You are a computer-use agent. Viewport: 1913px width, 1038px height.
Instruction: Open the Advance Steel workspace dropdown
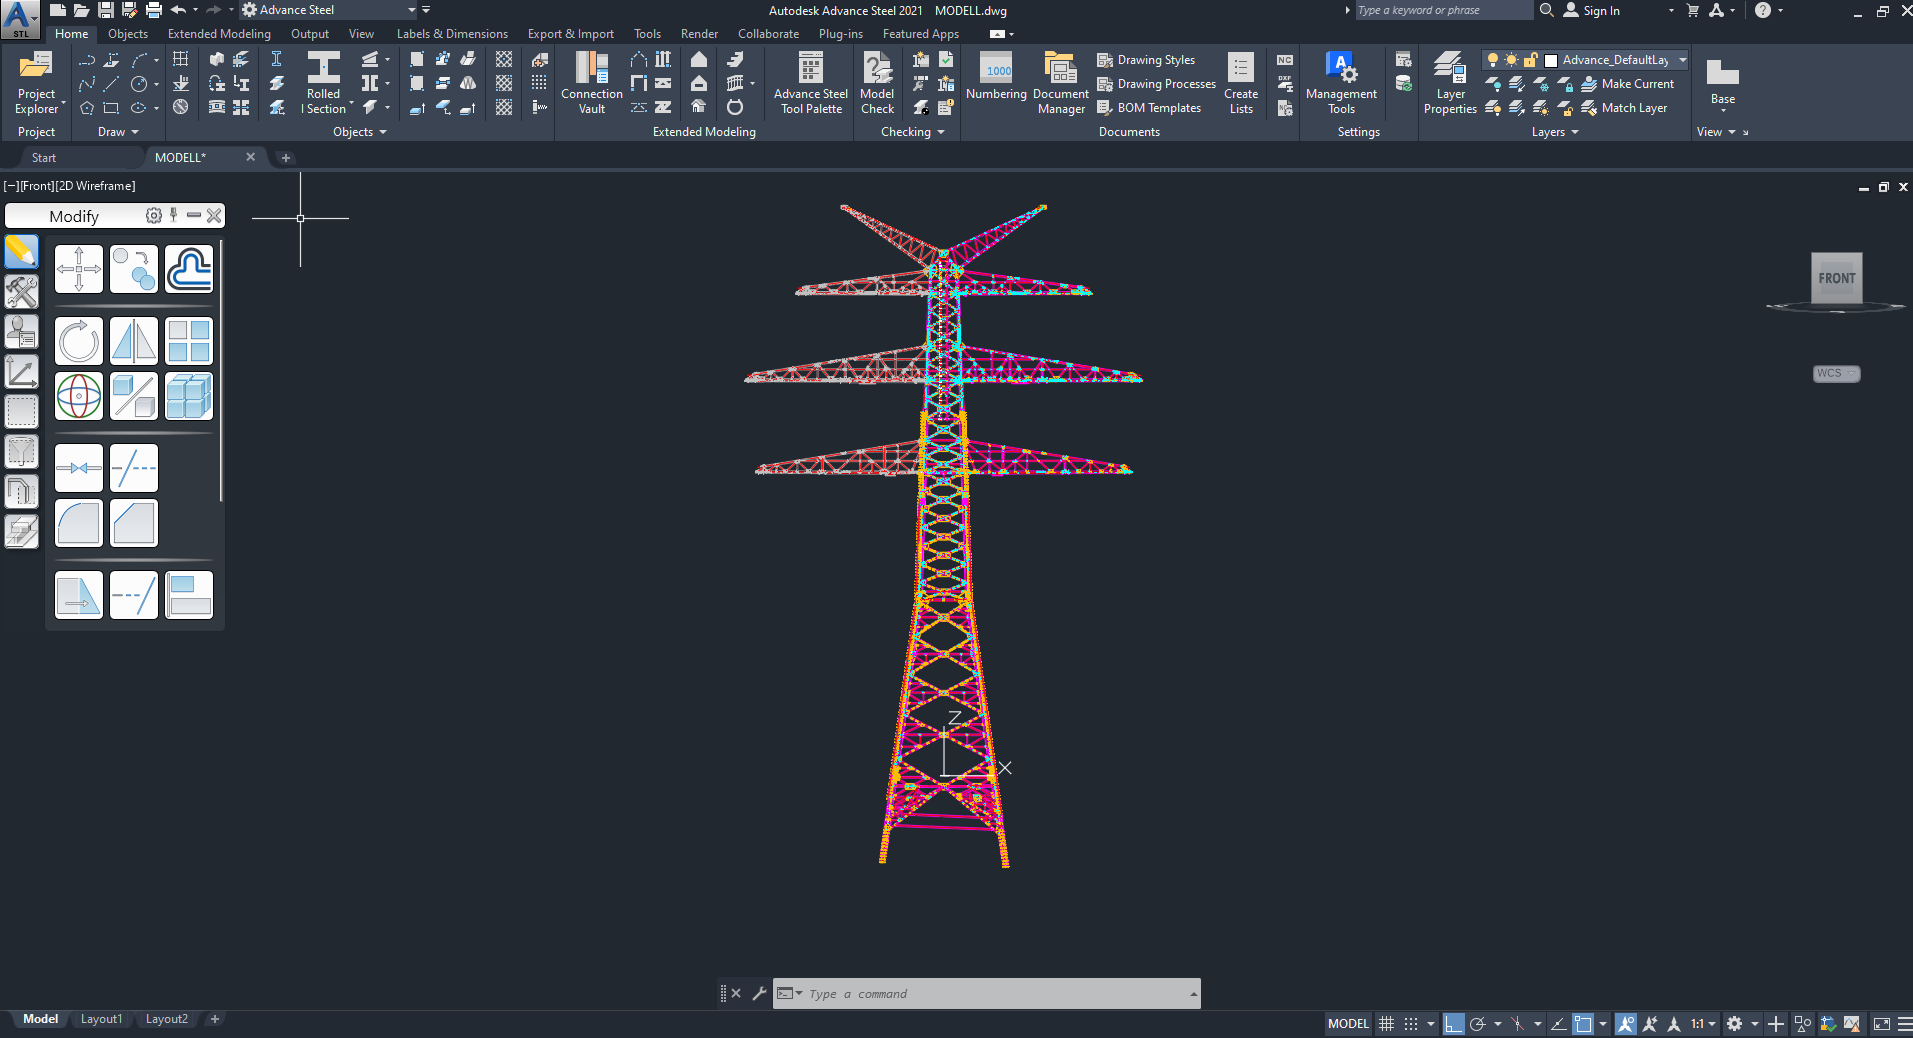coord(411,10)
